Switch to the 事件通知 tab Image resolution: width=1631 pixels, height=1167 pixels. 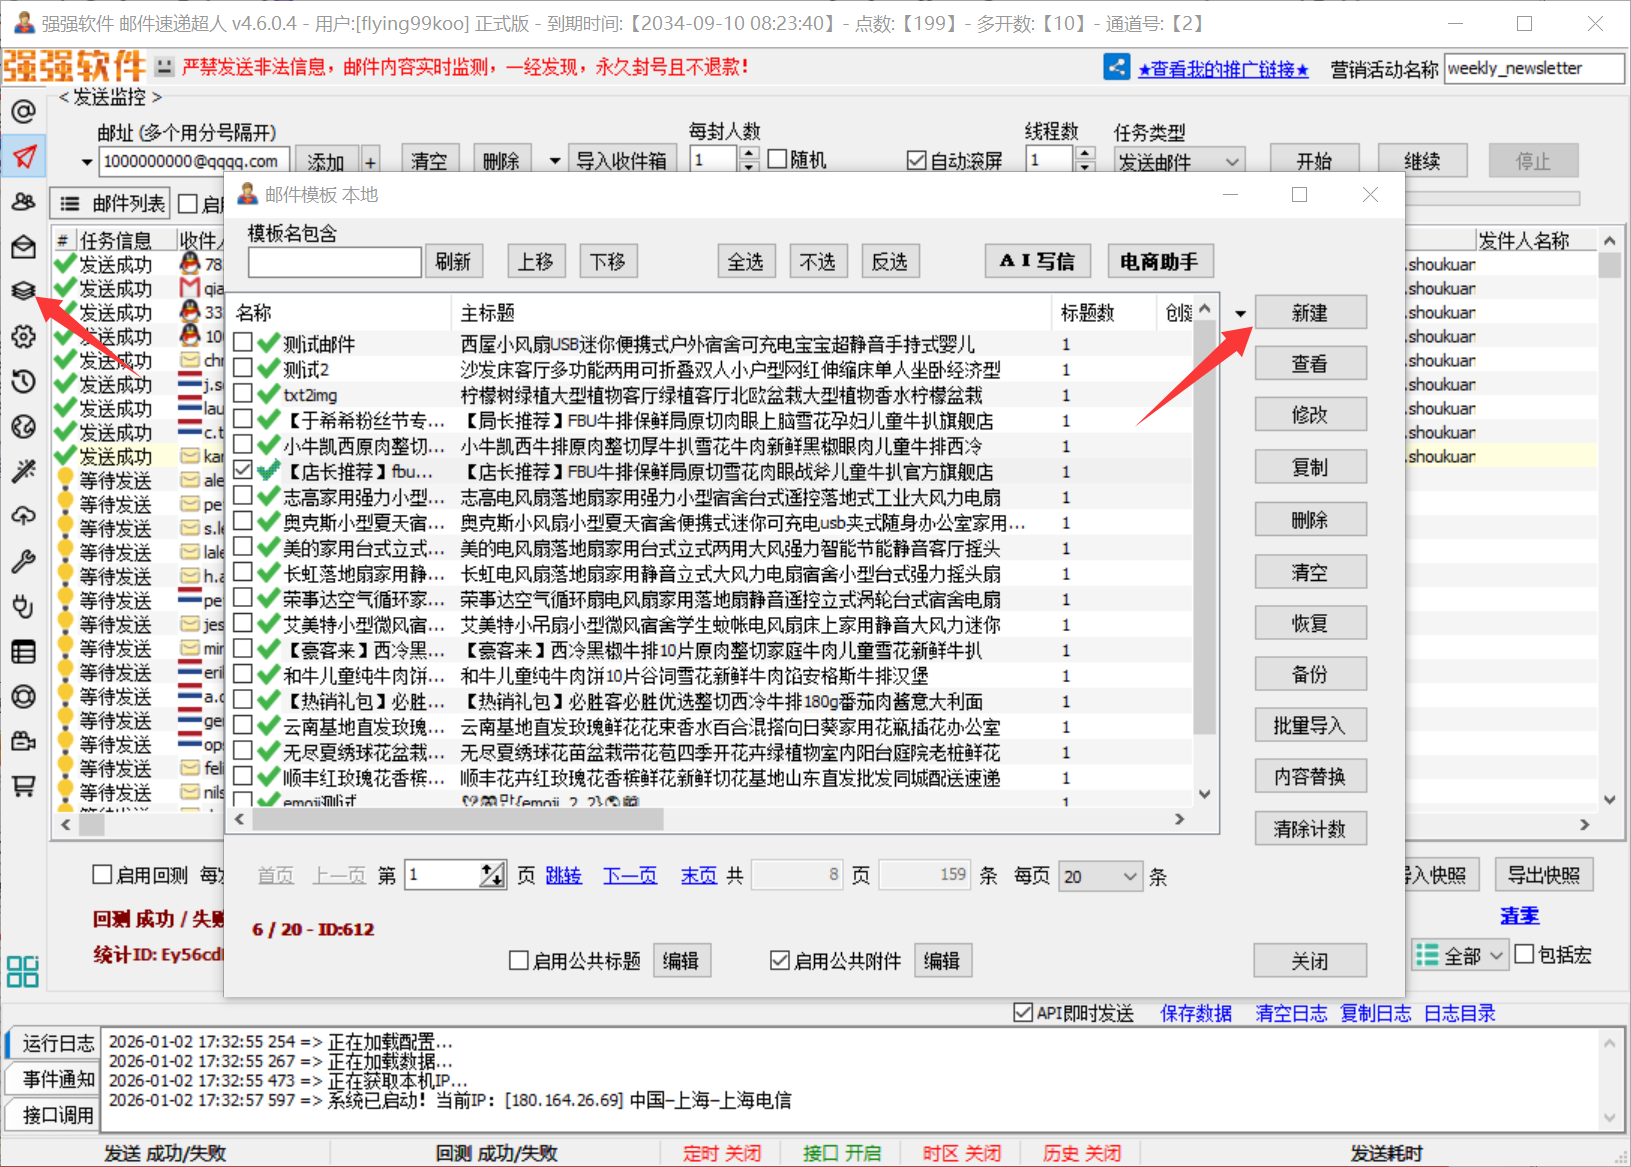click(x=58, y=1079)
